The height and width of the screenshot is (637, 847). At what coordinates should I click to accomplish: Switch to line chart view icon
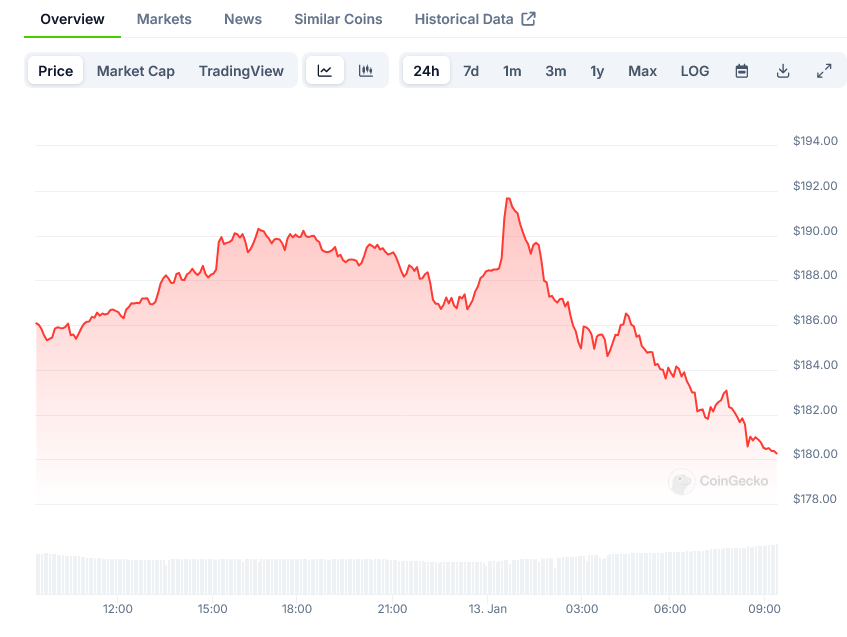tap(325, 71)
